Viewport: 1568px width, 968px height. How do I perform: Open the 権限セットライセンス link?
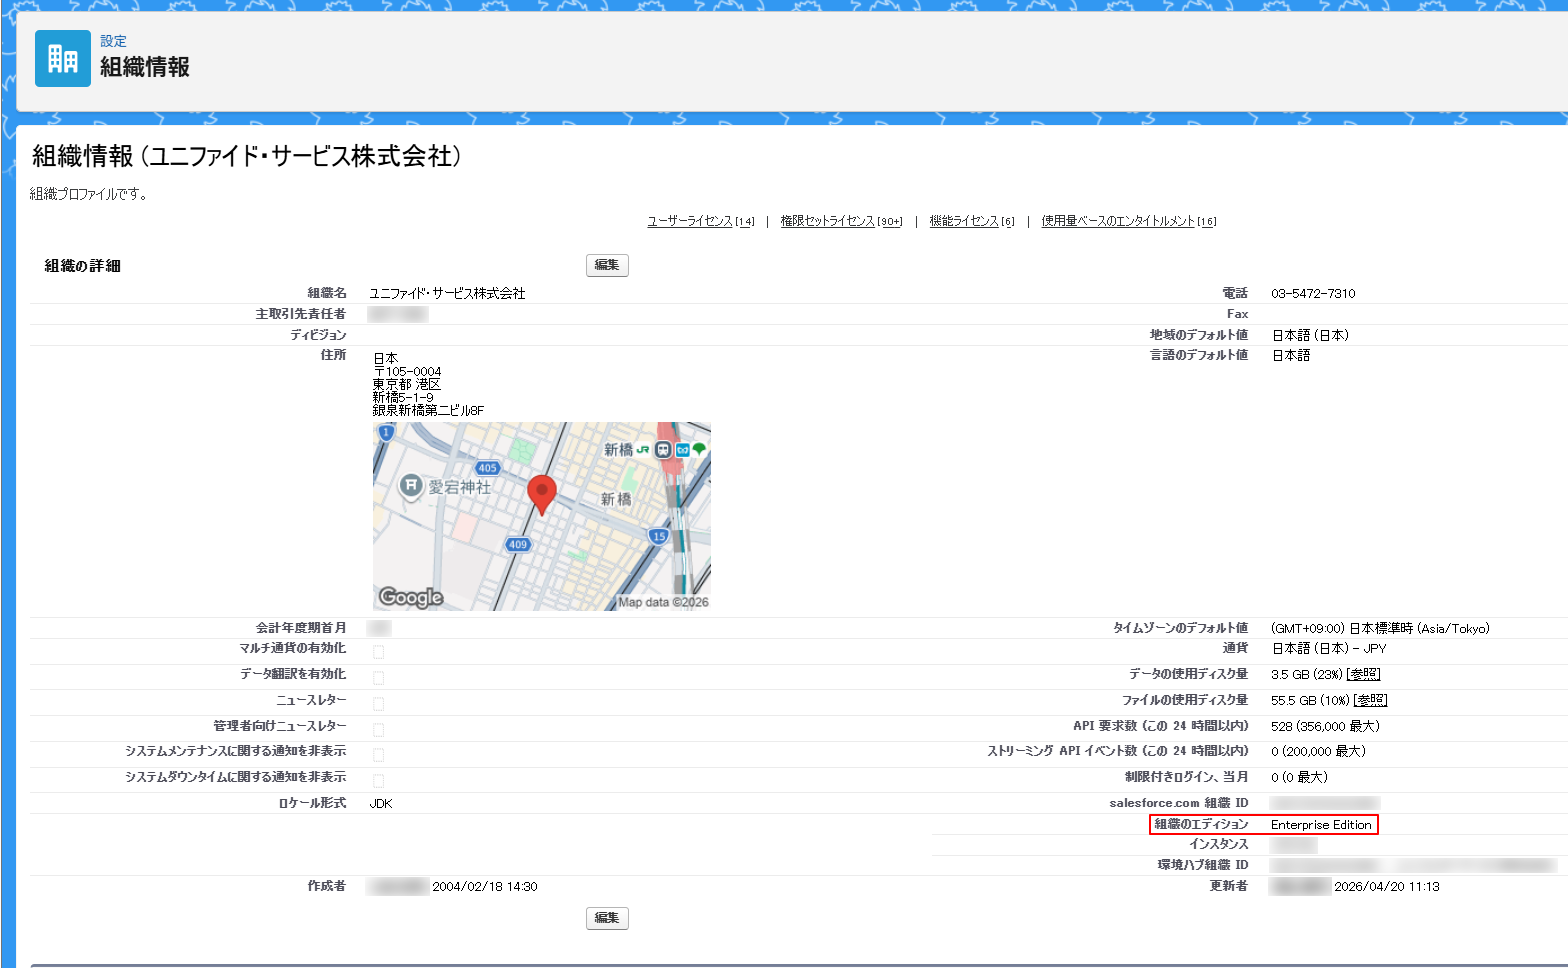[828, 221]
